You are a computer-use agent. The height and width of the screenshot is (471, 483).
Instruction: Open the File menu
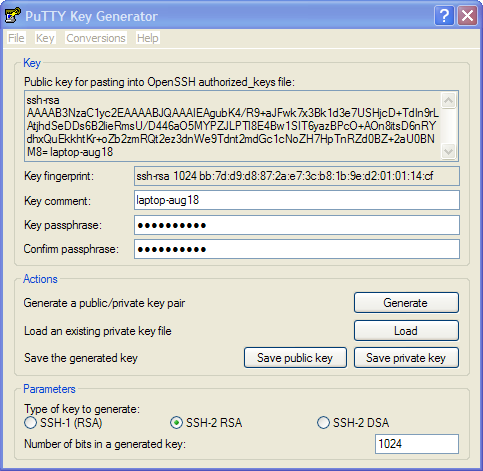(x=16, y=38)
